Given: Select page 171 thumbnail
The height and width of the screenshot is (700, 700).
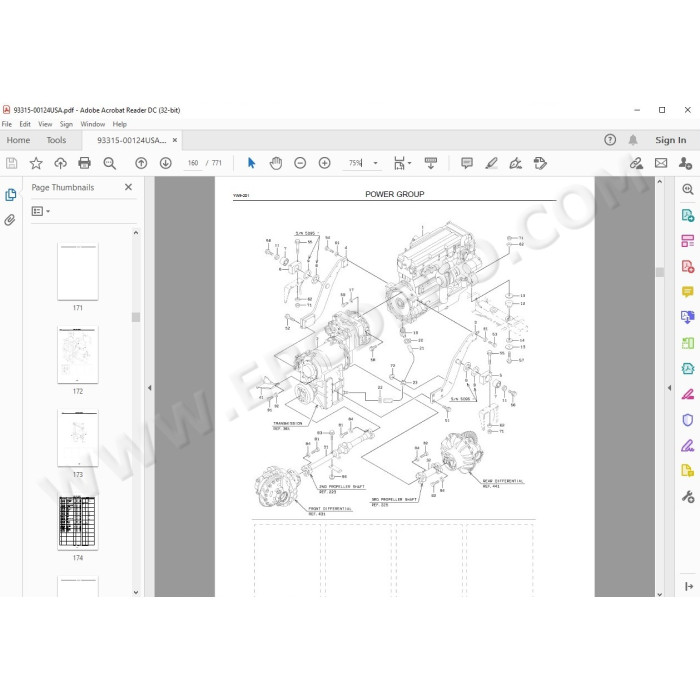Looking at the screenshot, I should pos(78,271).
